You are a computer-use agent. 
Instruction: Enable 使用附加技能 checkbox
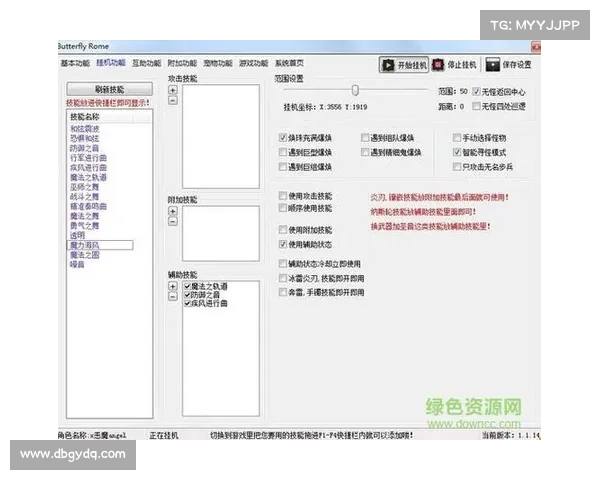(283, 230)
